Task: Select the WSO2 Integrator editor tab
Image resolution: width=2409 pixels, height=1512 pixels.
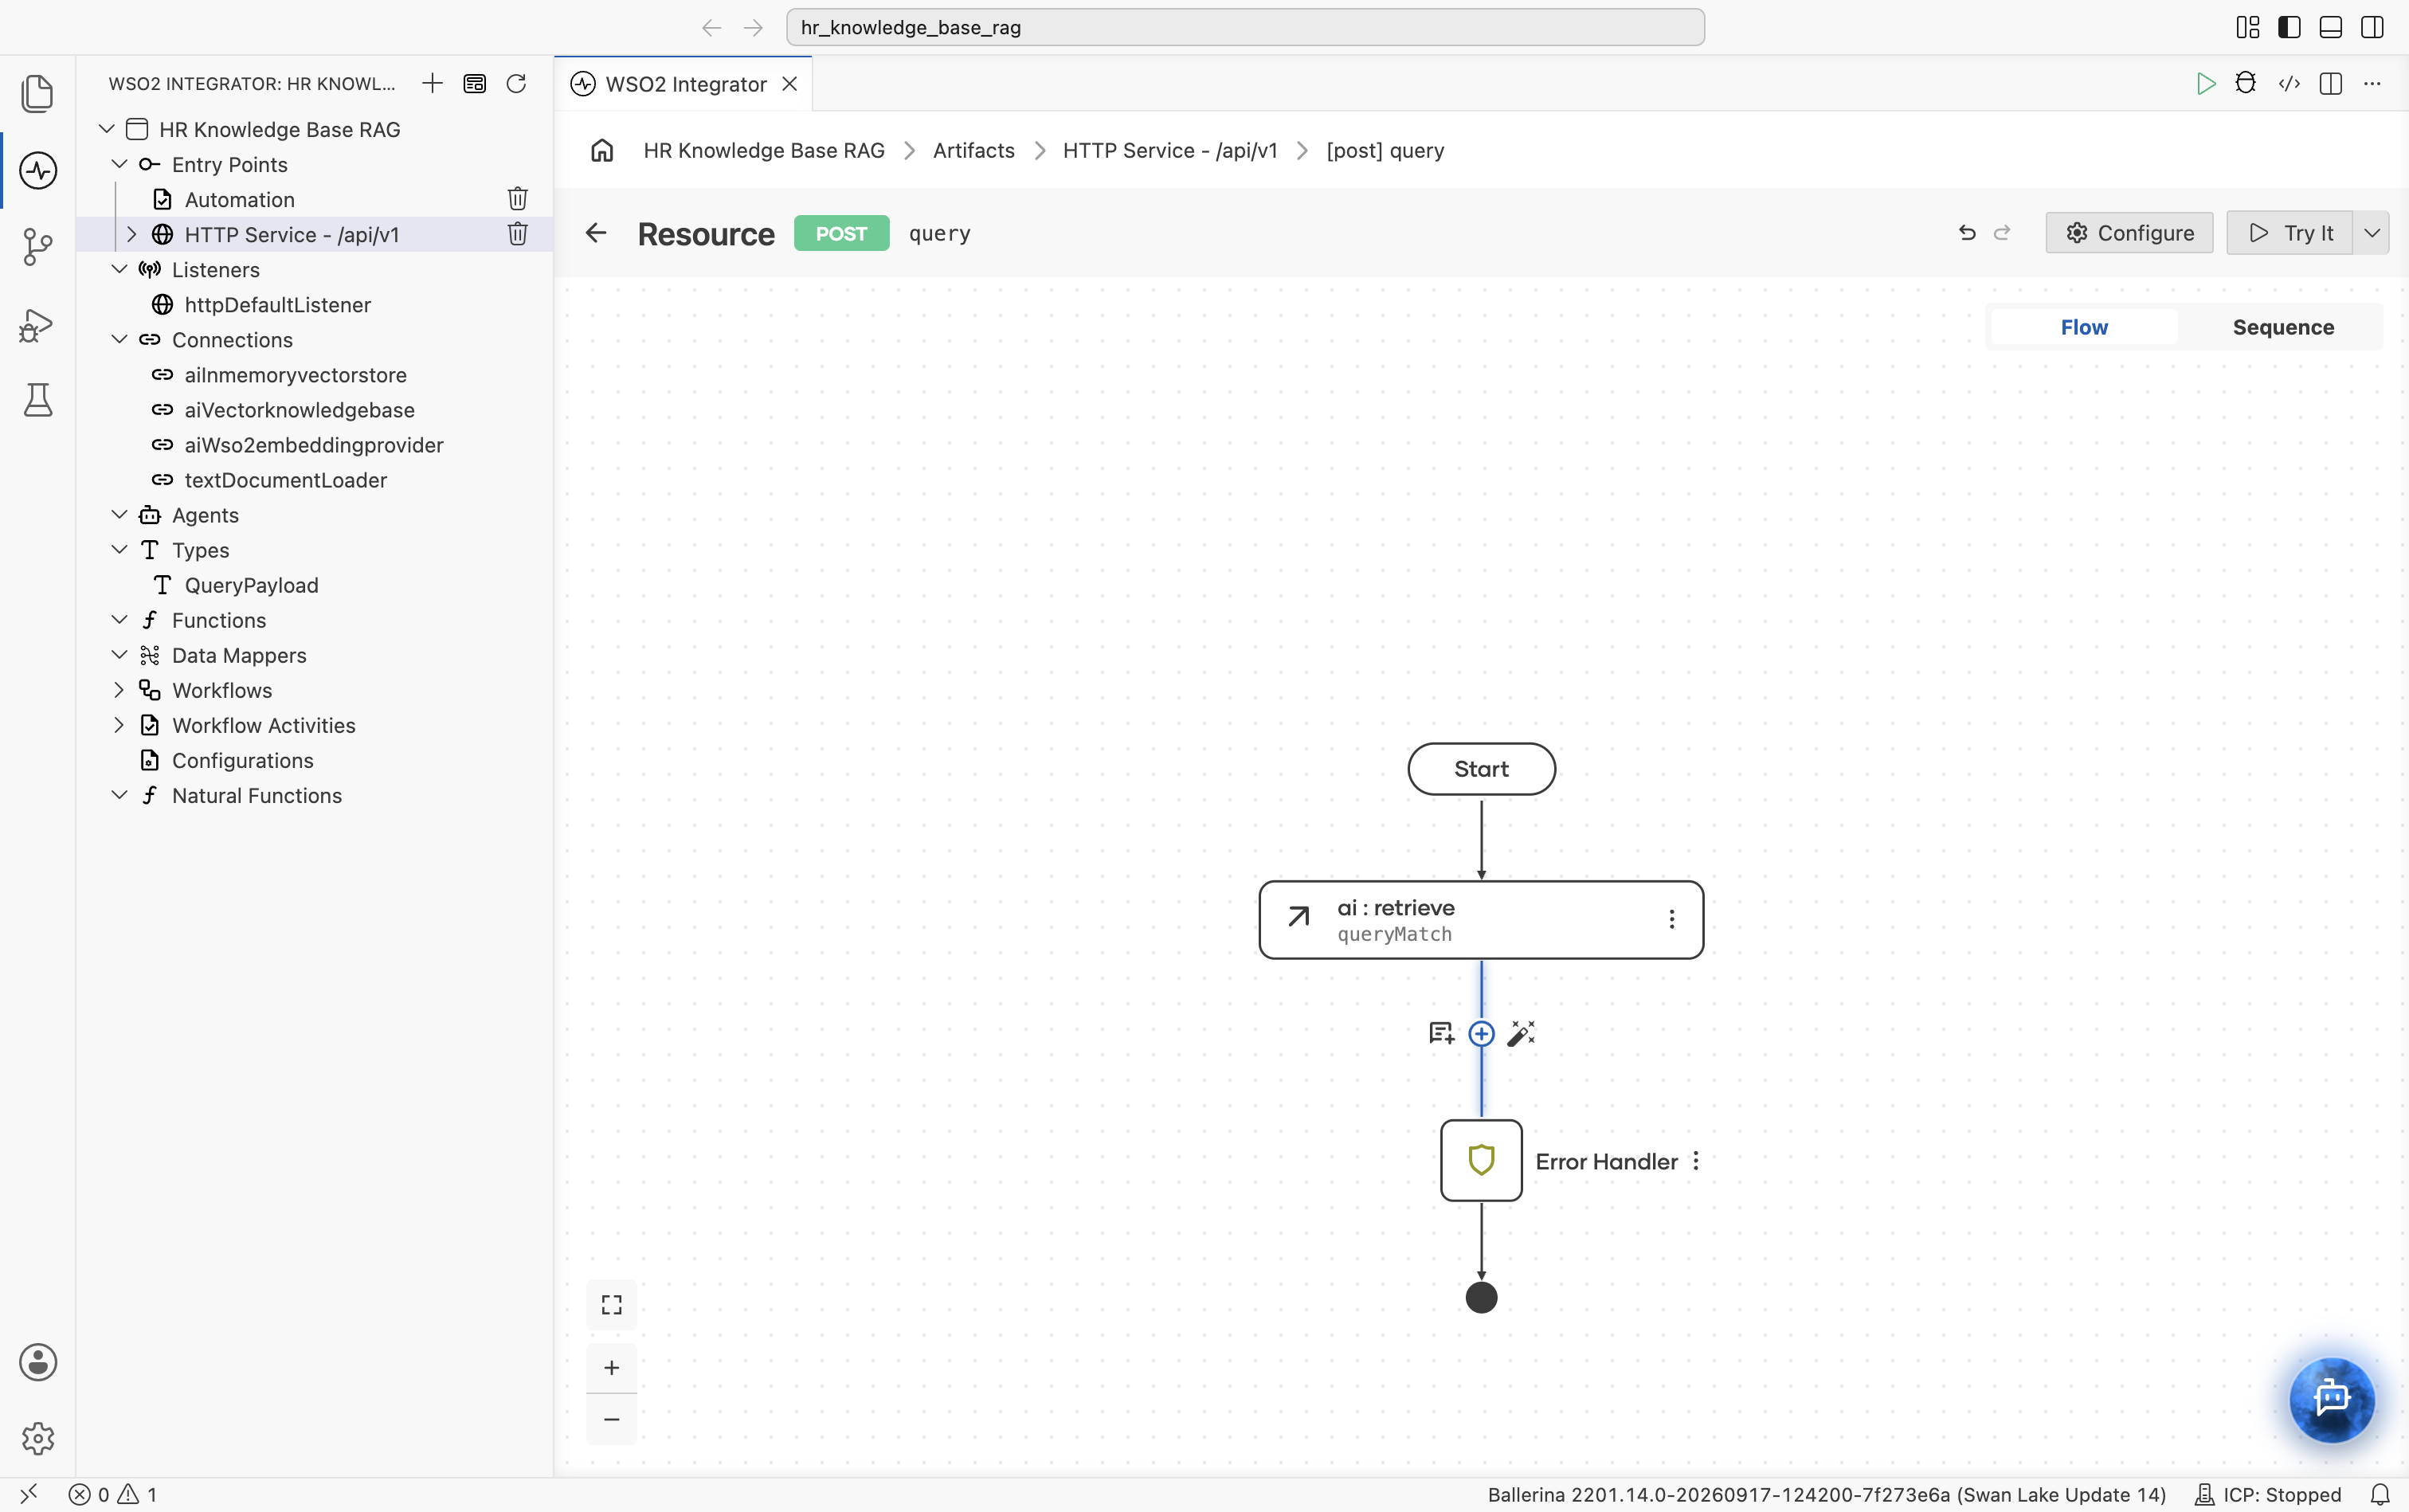Action: (x=685, y=84)
